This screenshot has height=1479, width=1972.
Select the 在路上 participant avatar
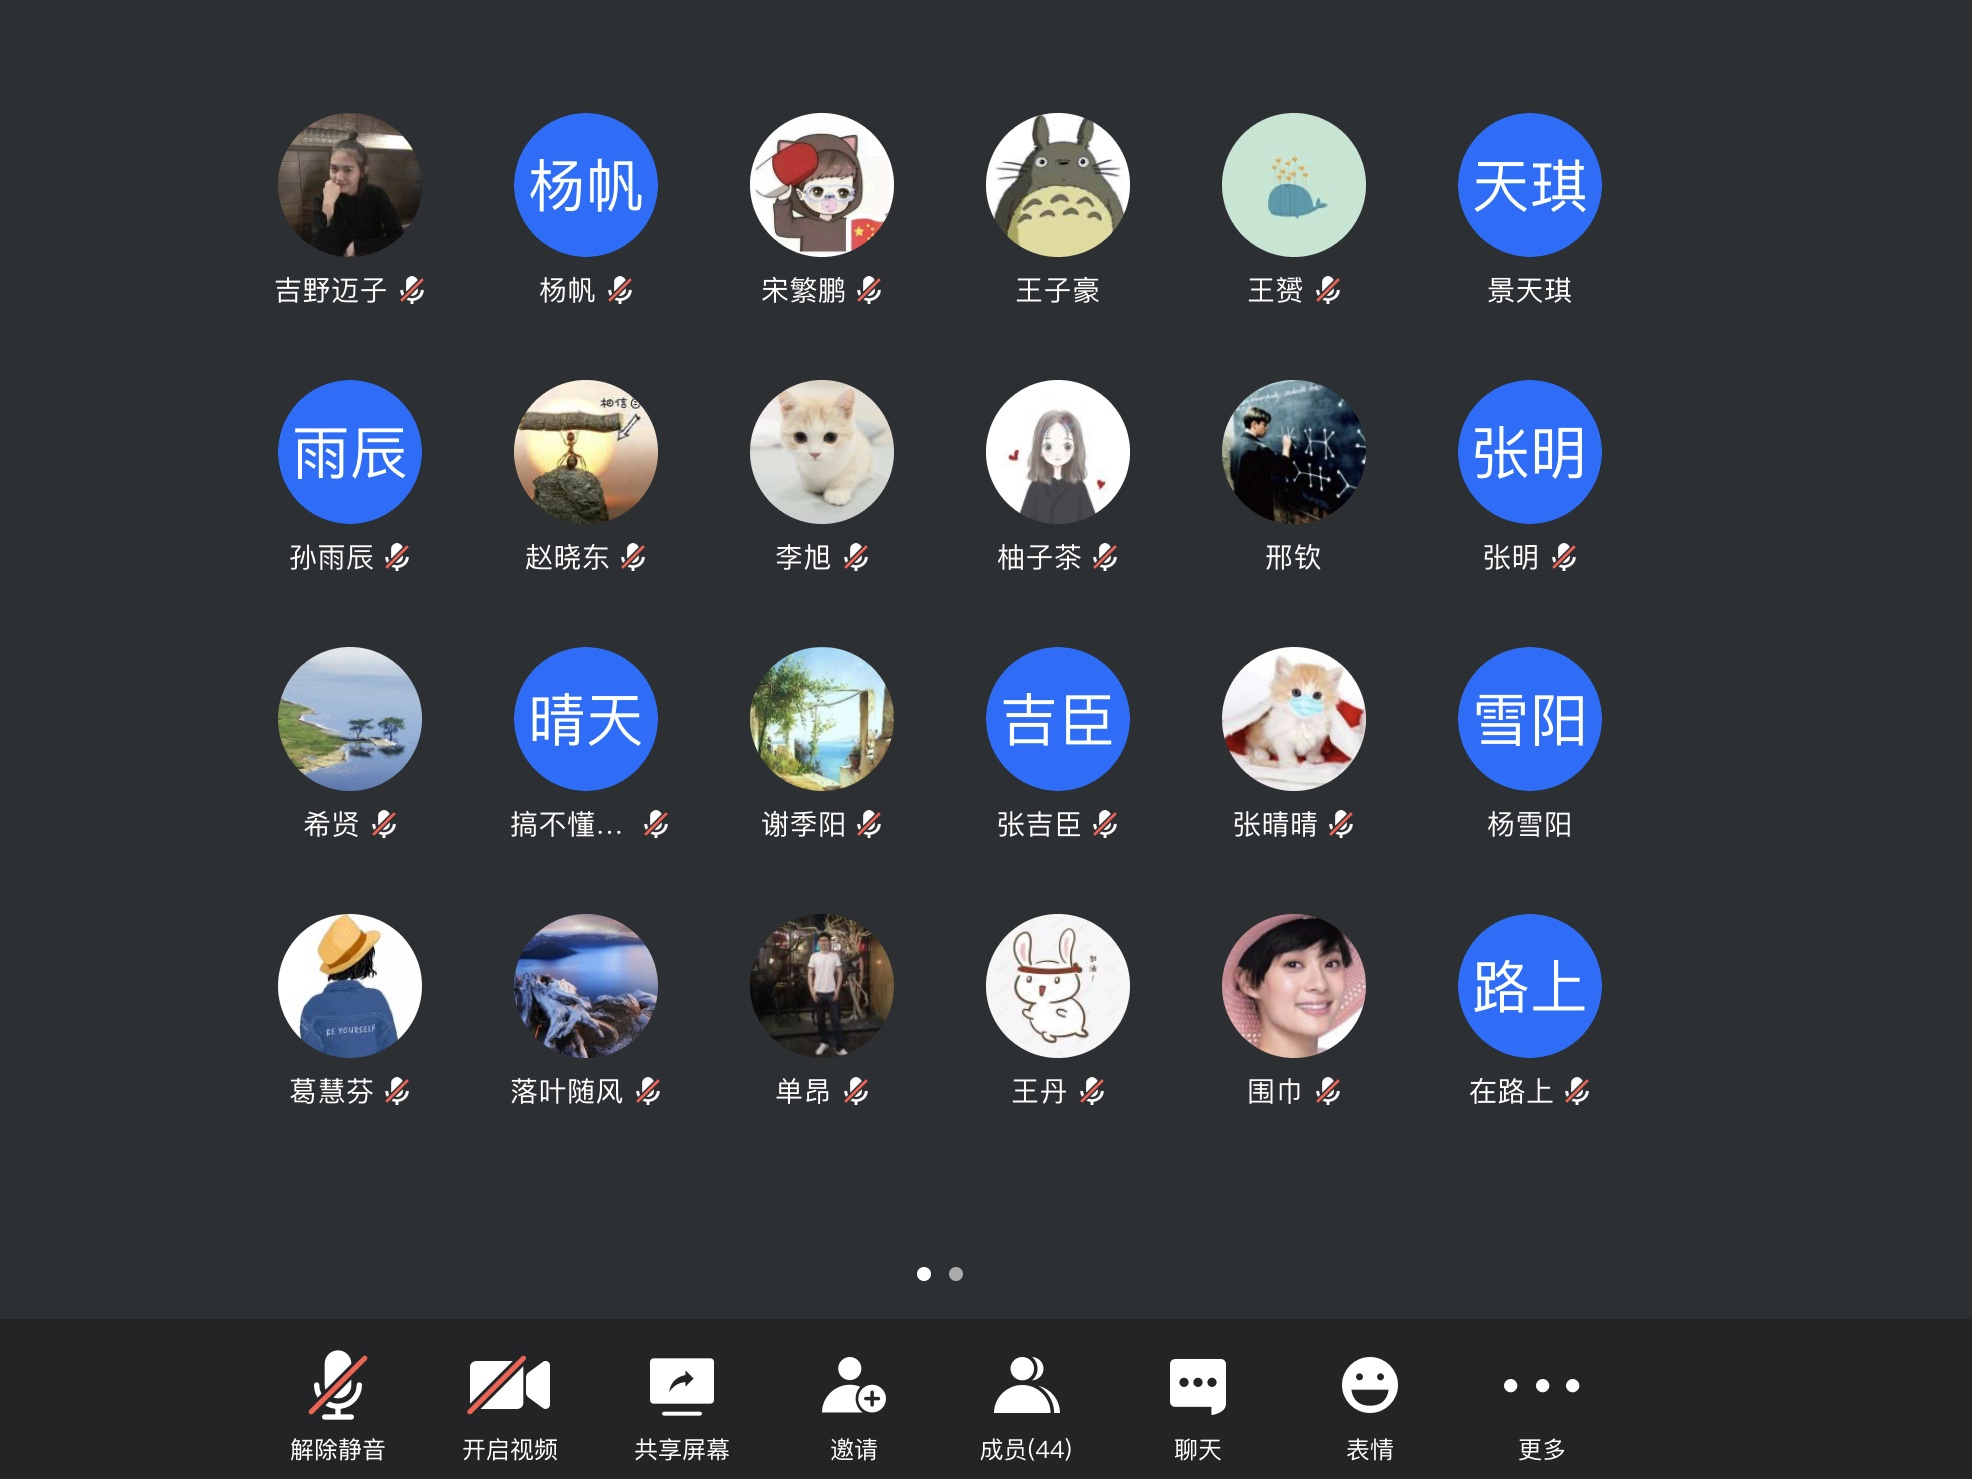1530,986
